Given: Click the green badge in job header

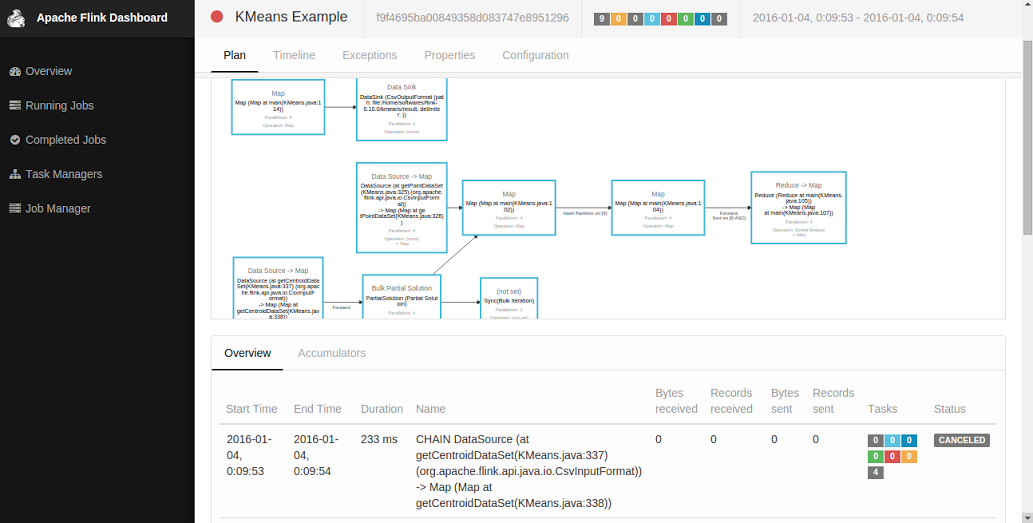Looking at the screenshot, I should (685, 19).
